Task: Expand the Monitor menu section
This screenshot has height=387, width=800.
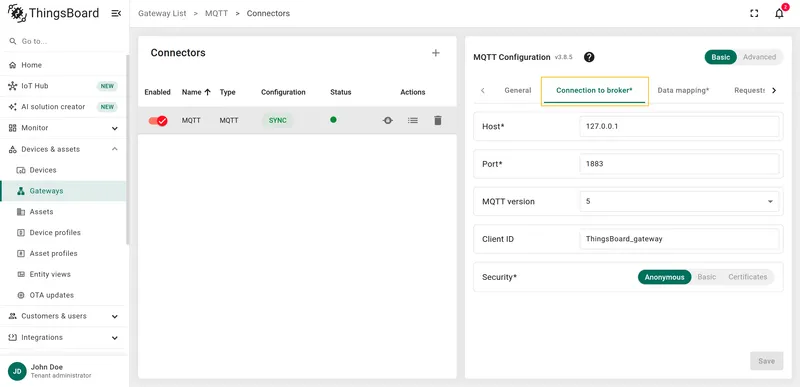Action: (x=115, y=128)
